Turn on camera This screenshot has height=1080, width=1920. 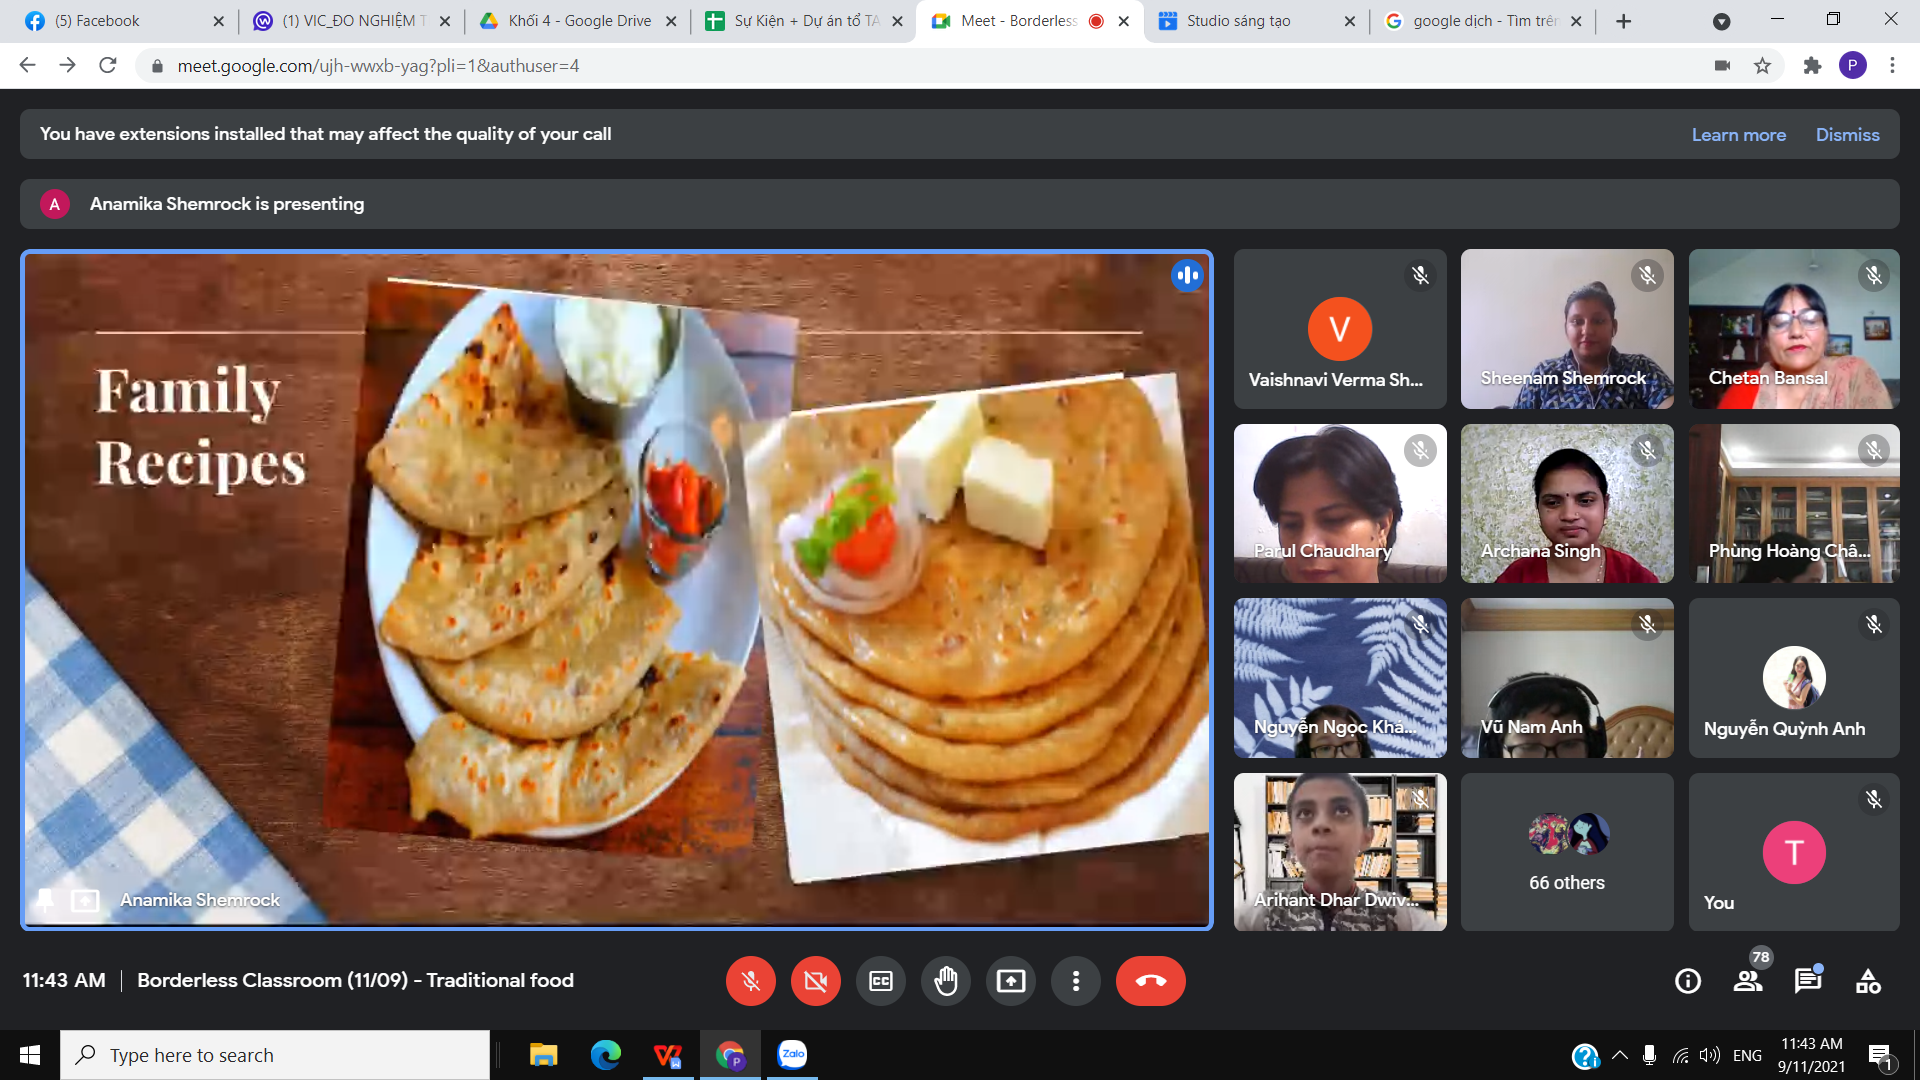point(816,981)
